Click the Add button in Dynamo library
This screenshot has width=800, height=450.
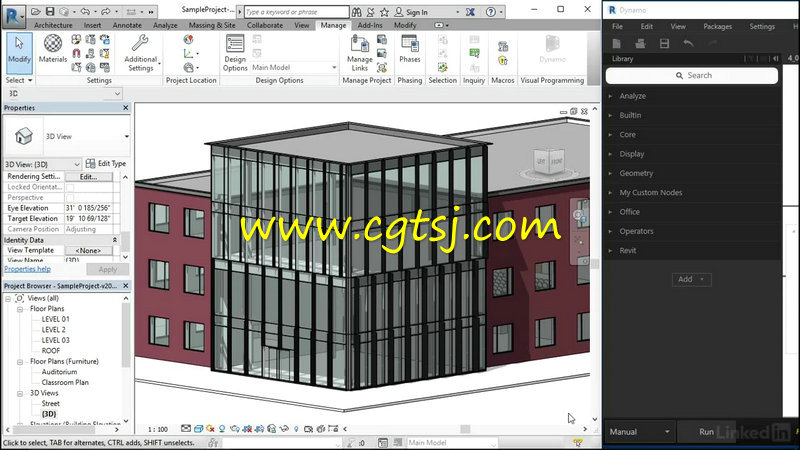click(691, 279)
